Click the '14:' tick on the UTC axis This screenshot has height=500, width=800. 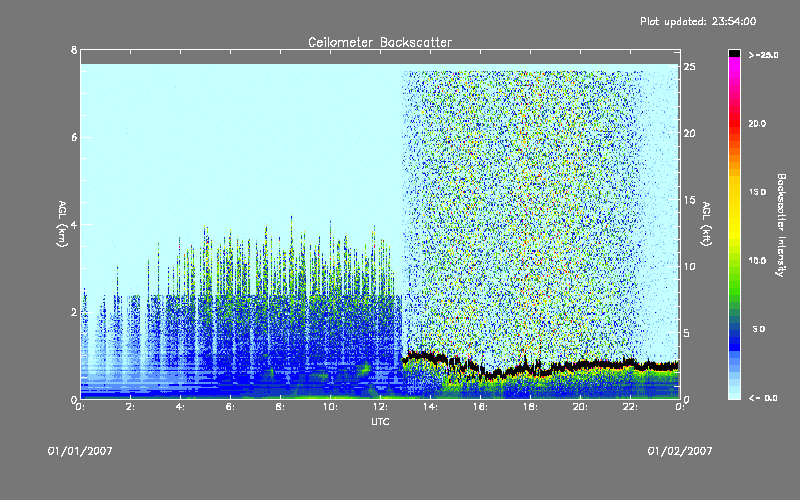coord(430,407)
